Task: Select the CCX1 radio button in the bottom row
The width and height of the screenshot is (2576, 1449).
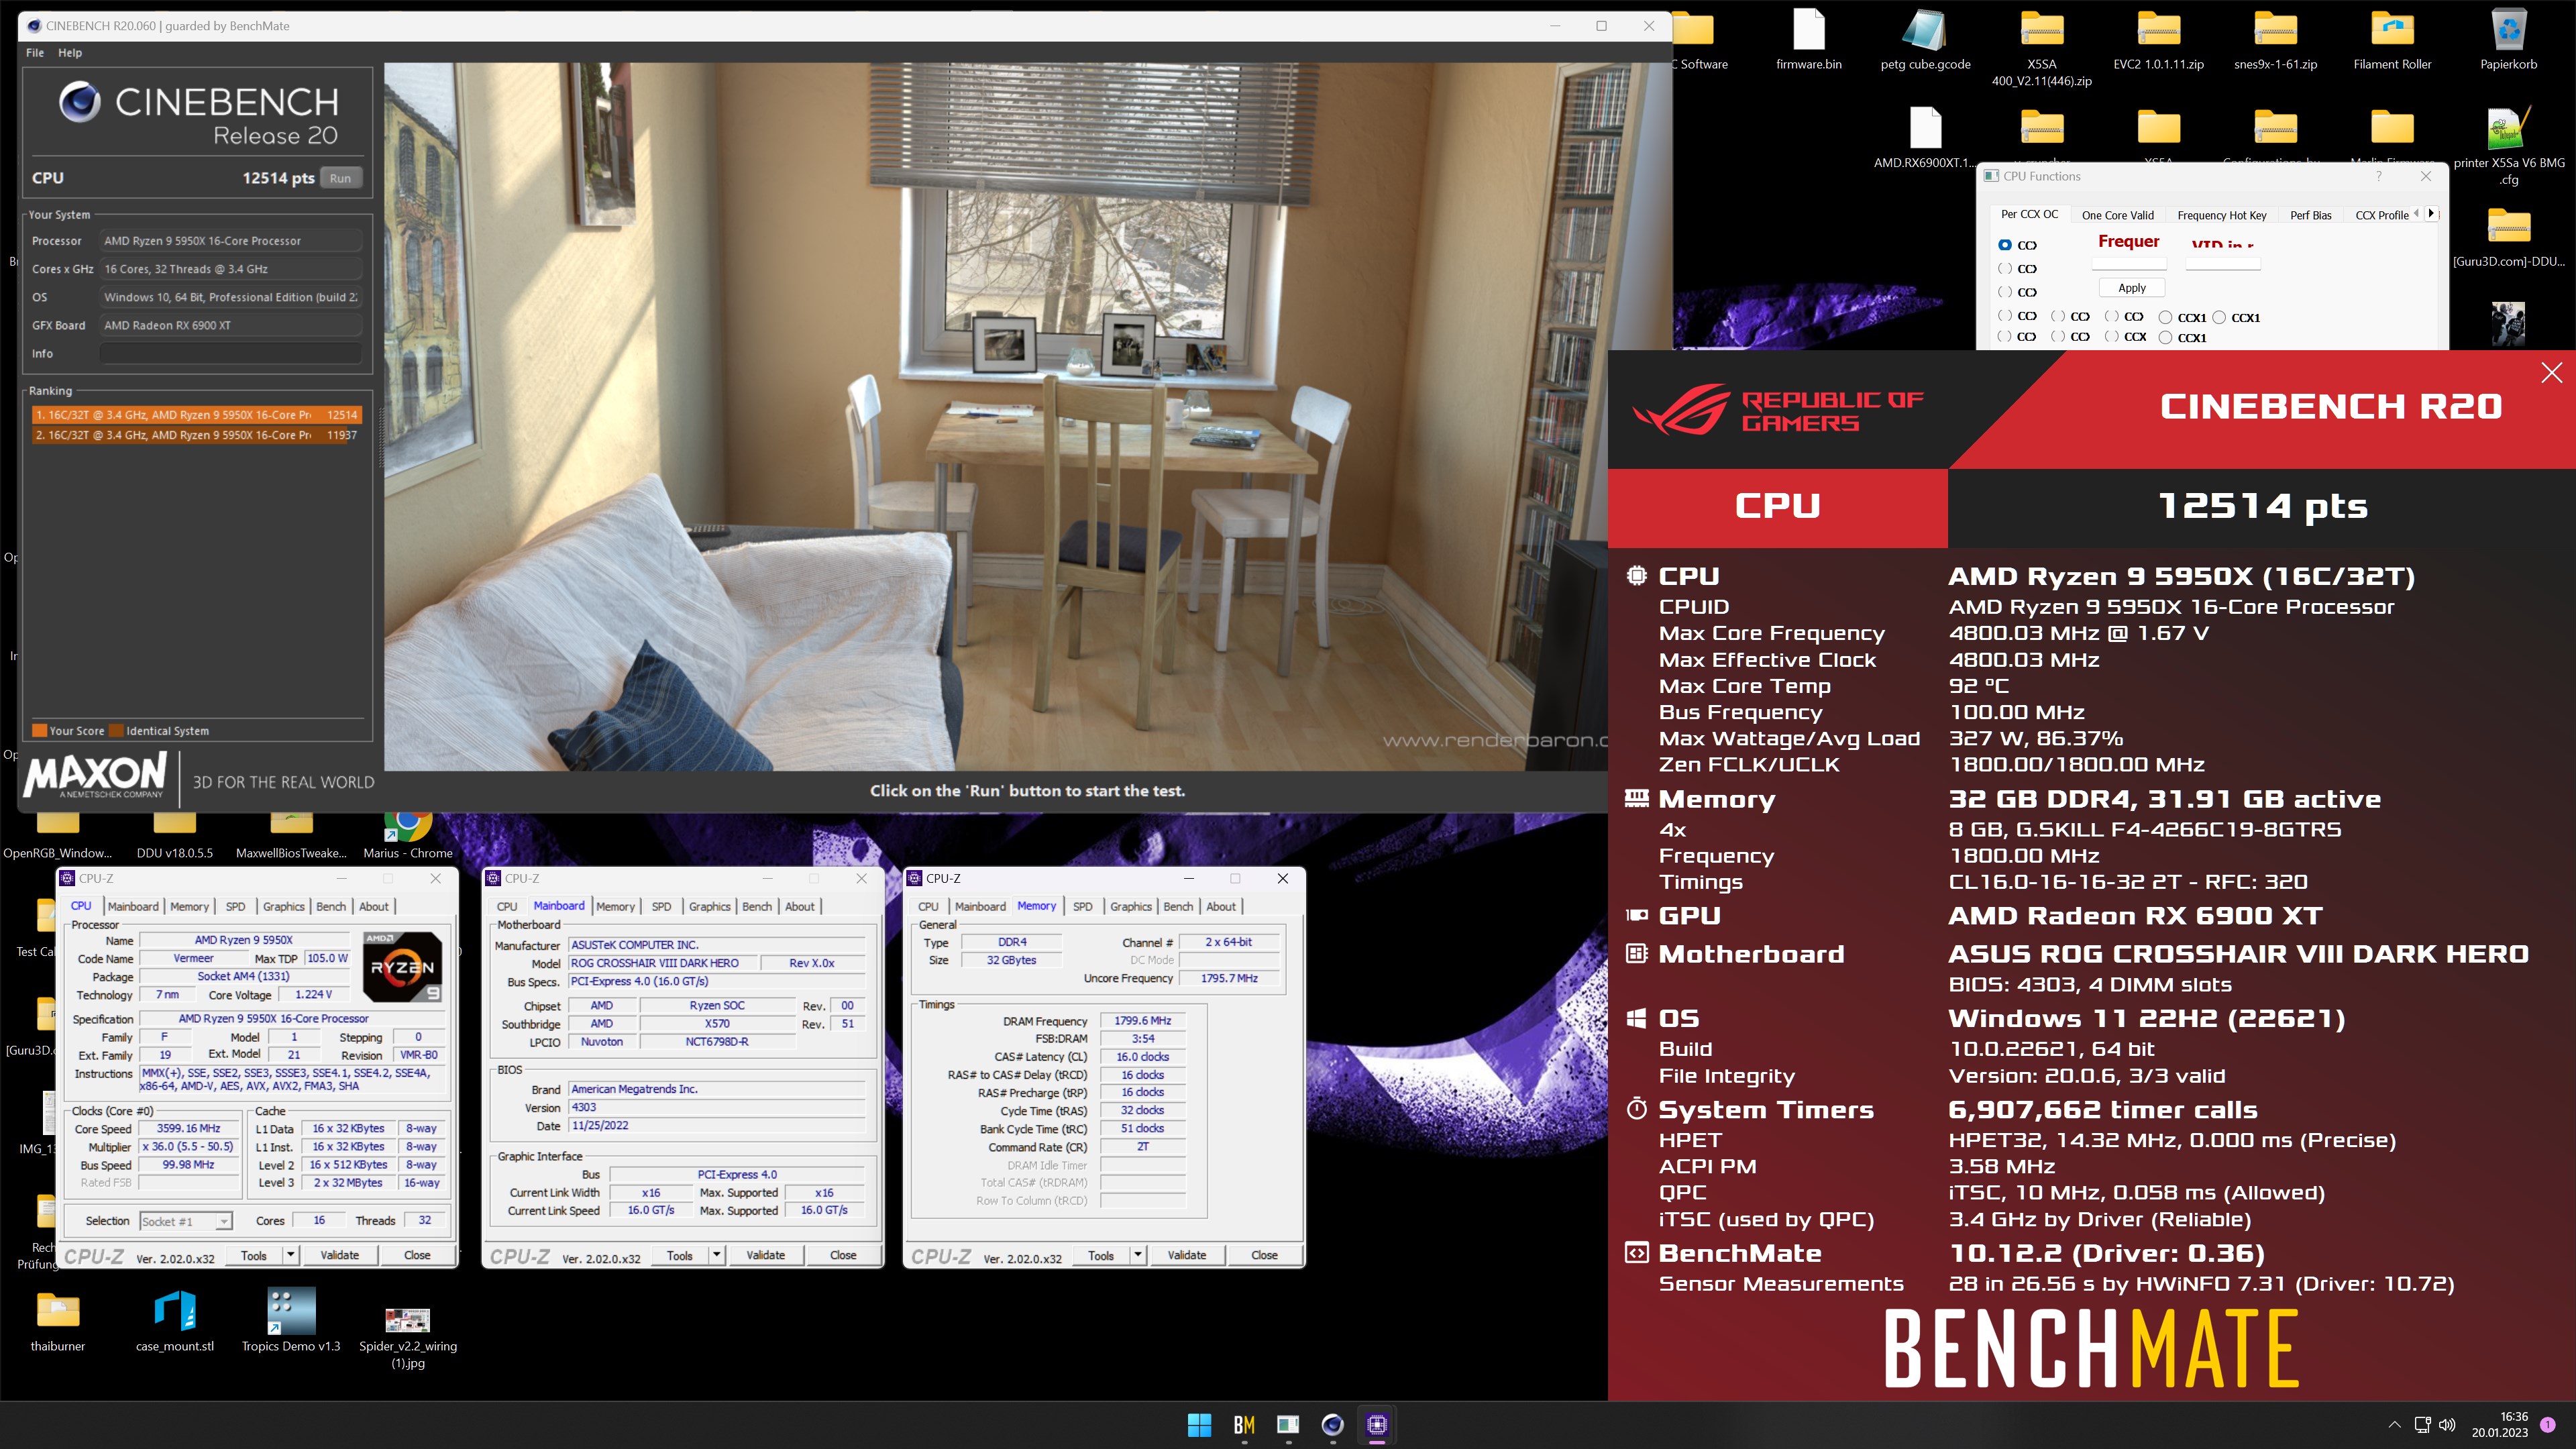Action: (2165, 338)
